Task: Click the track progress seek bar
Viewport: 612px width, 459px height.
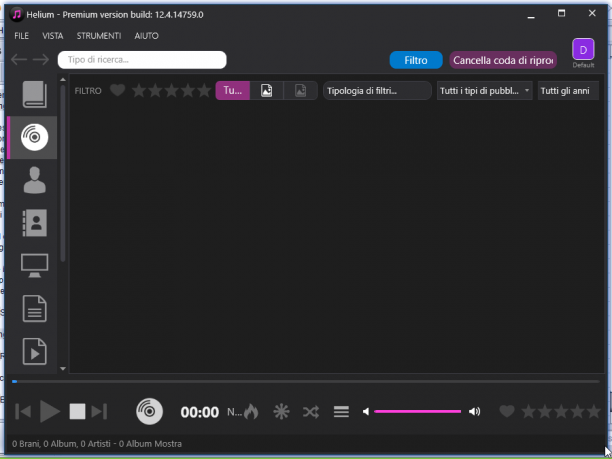Action: 306,381
